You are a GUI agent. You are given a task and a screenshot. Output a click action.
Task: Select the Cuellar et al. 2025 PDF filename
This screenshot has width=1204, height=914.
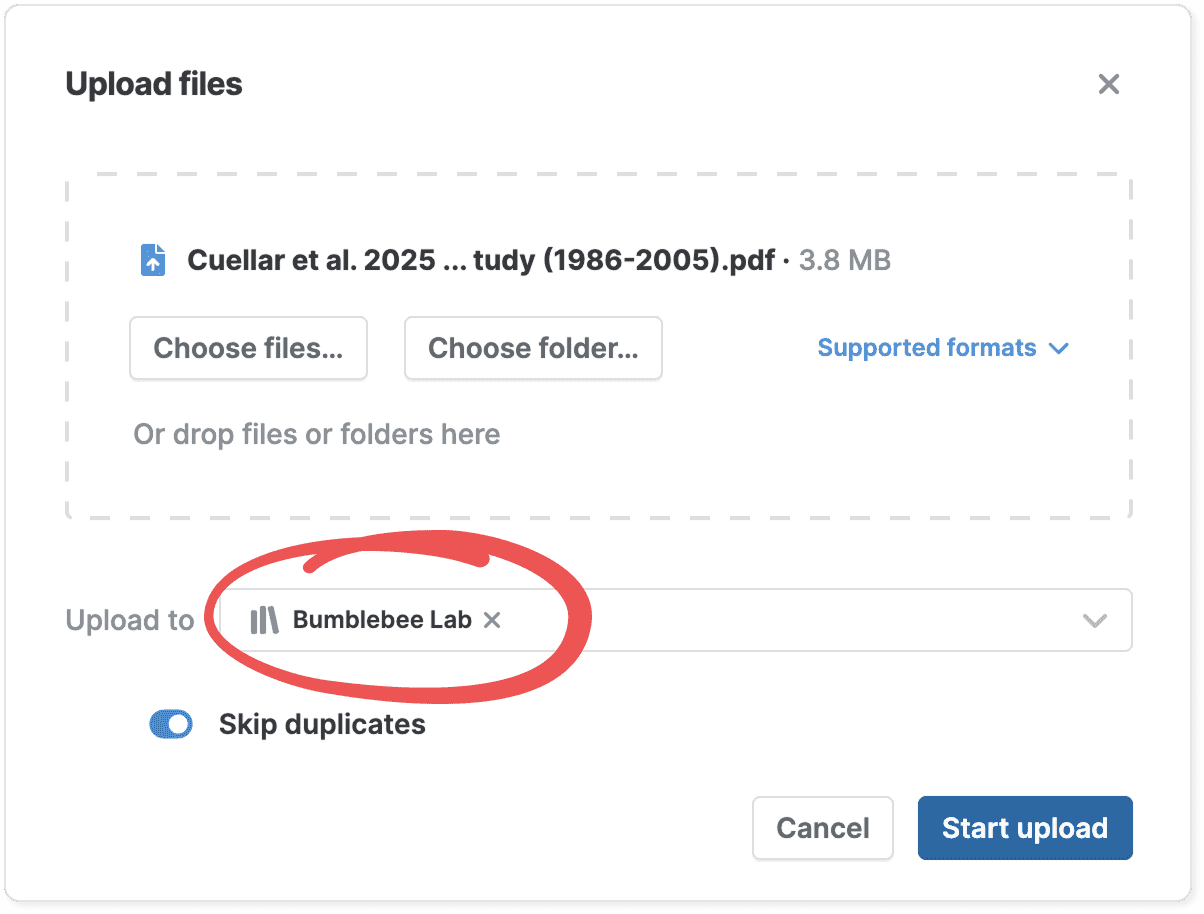pos(481,261)
